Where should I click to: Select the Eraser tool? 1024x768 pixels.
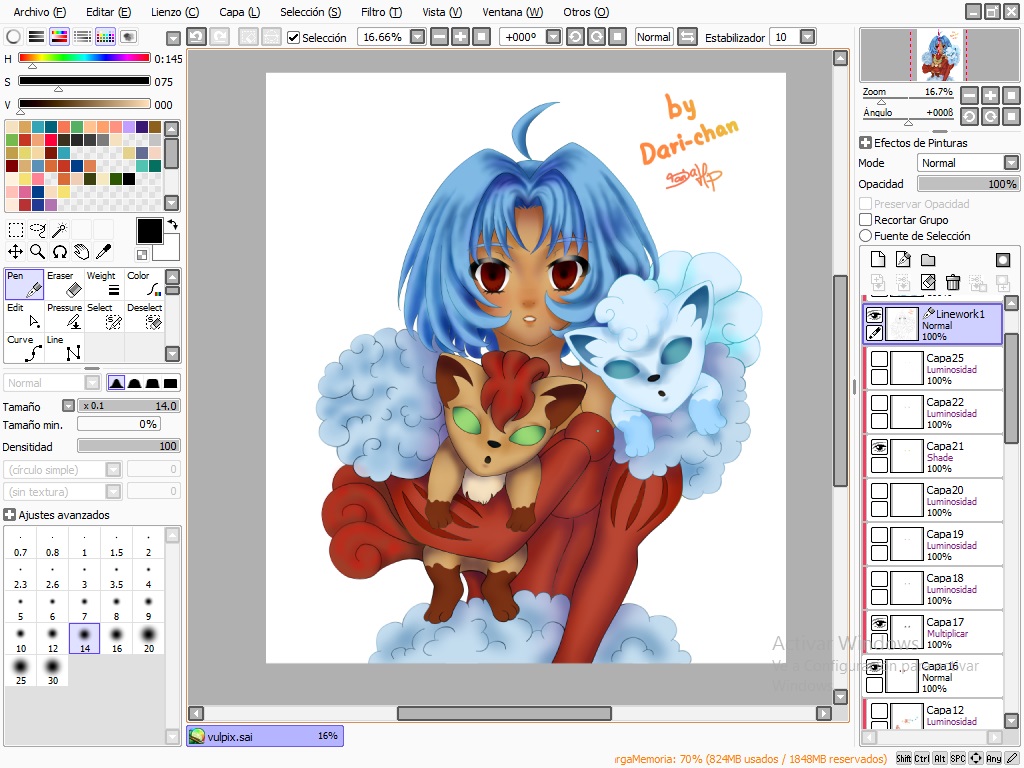(x=64, y=284)
